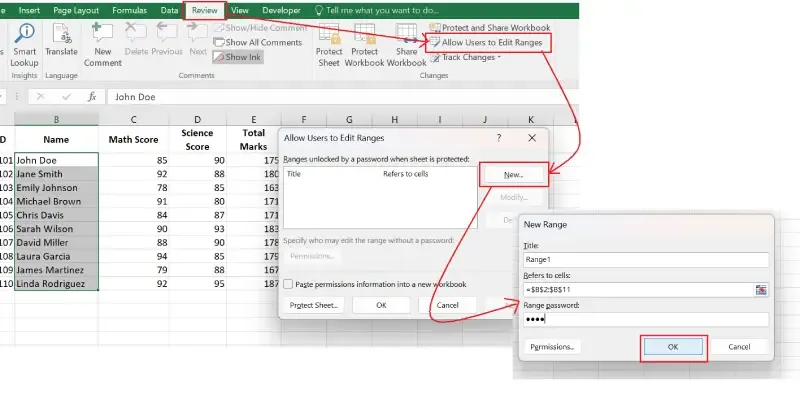Image resolution: width=800 pixels, height=399 pixels.
Task: Go to Next comment
Action: 198,40
